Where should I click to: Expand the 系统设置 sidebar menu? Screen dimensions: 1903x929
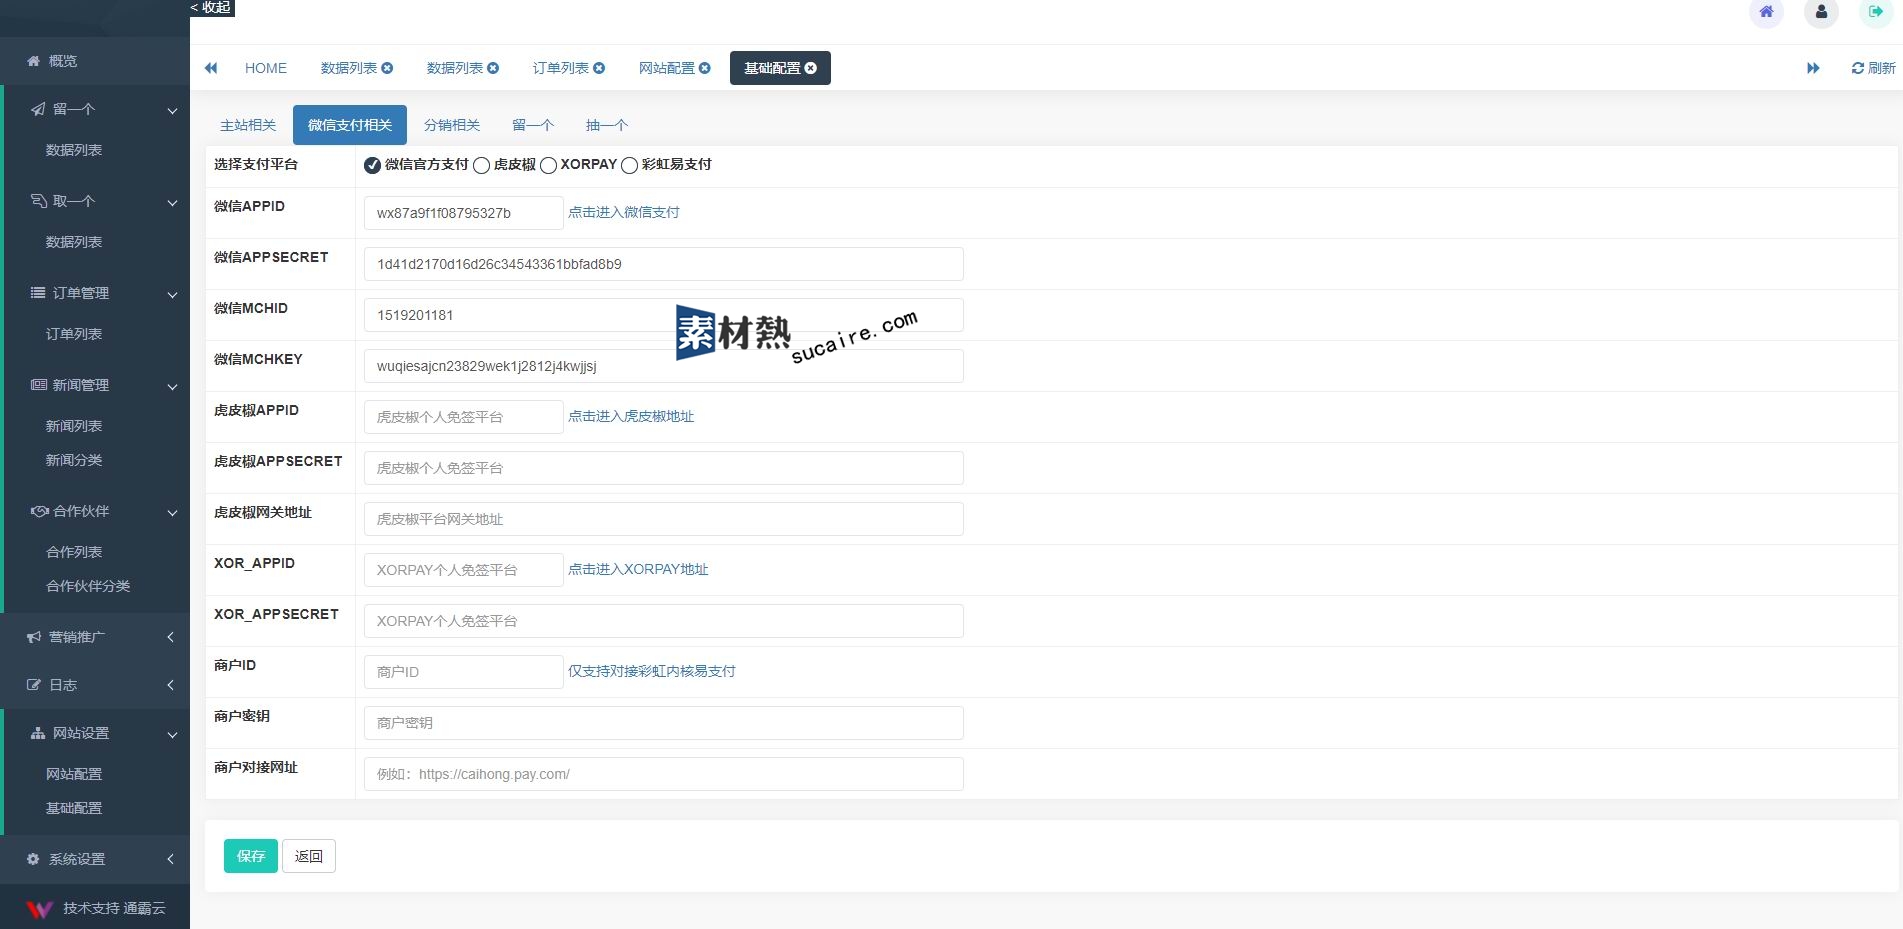(x=171, y=859)
